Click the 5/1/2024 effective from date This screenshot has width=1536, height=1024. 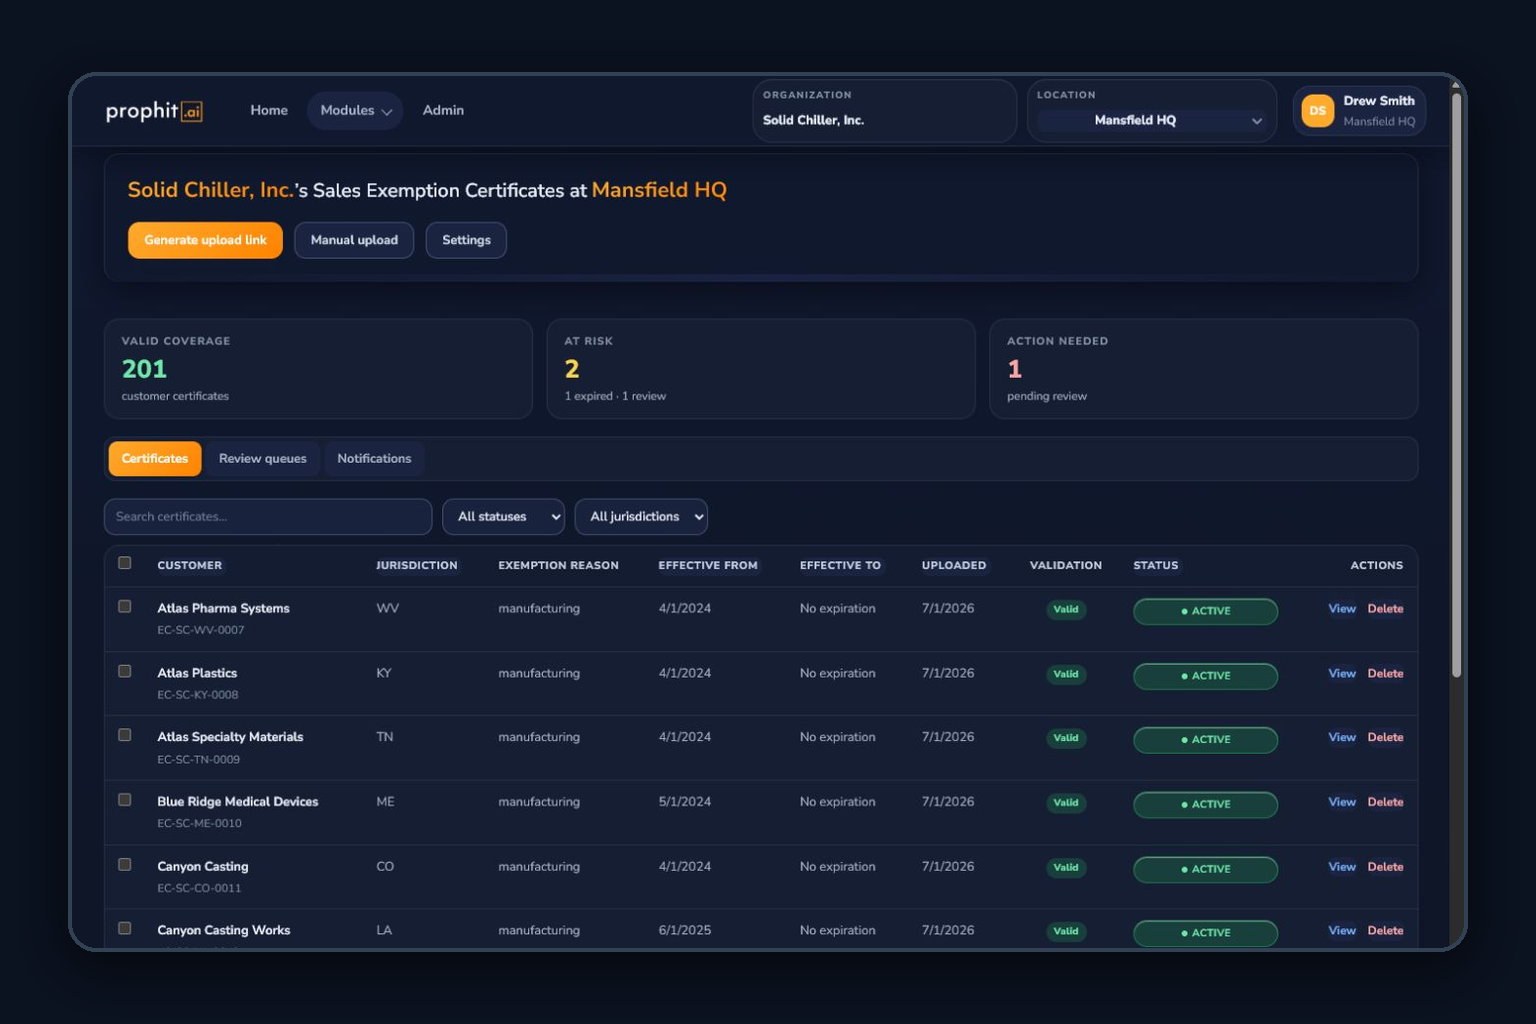pos(685,802)
